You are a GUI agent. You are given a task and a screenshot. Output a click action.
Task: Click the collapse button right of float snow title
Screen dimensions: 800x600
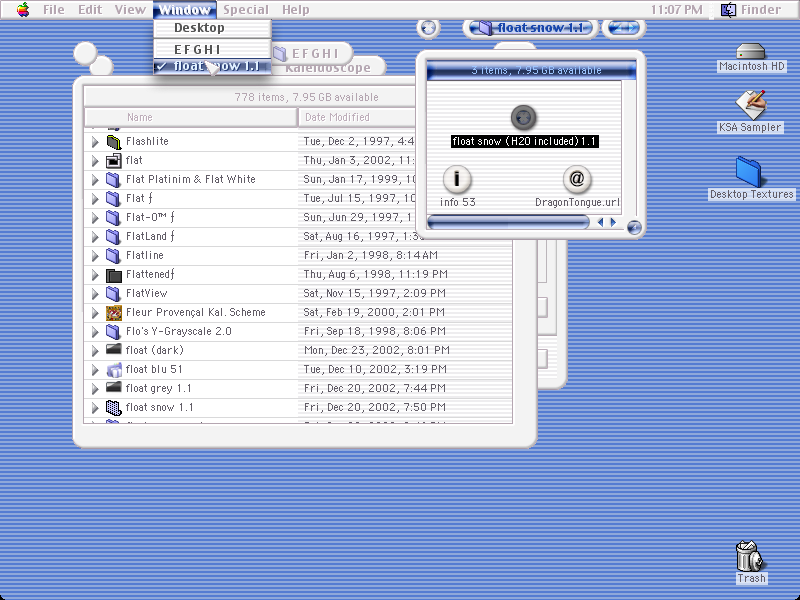pyautogui.click(x=623, y=28)
